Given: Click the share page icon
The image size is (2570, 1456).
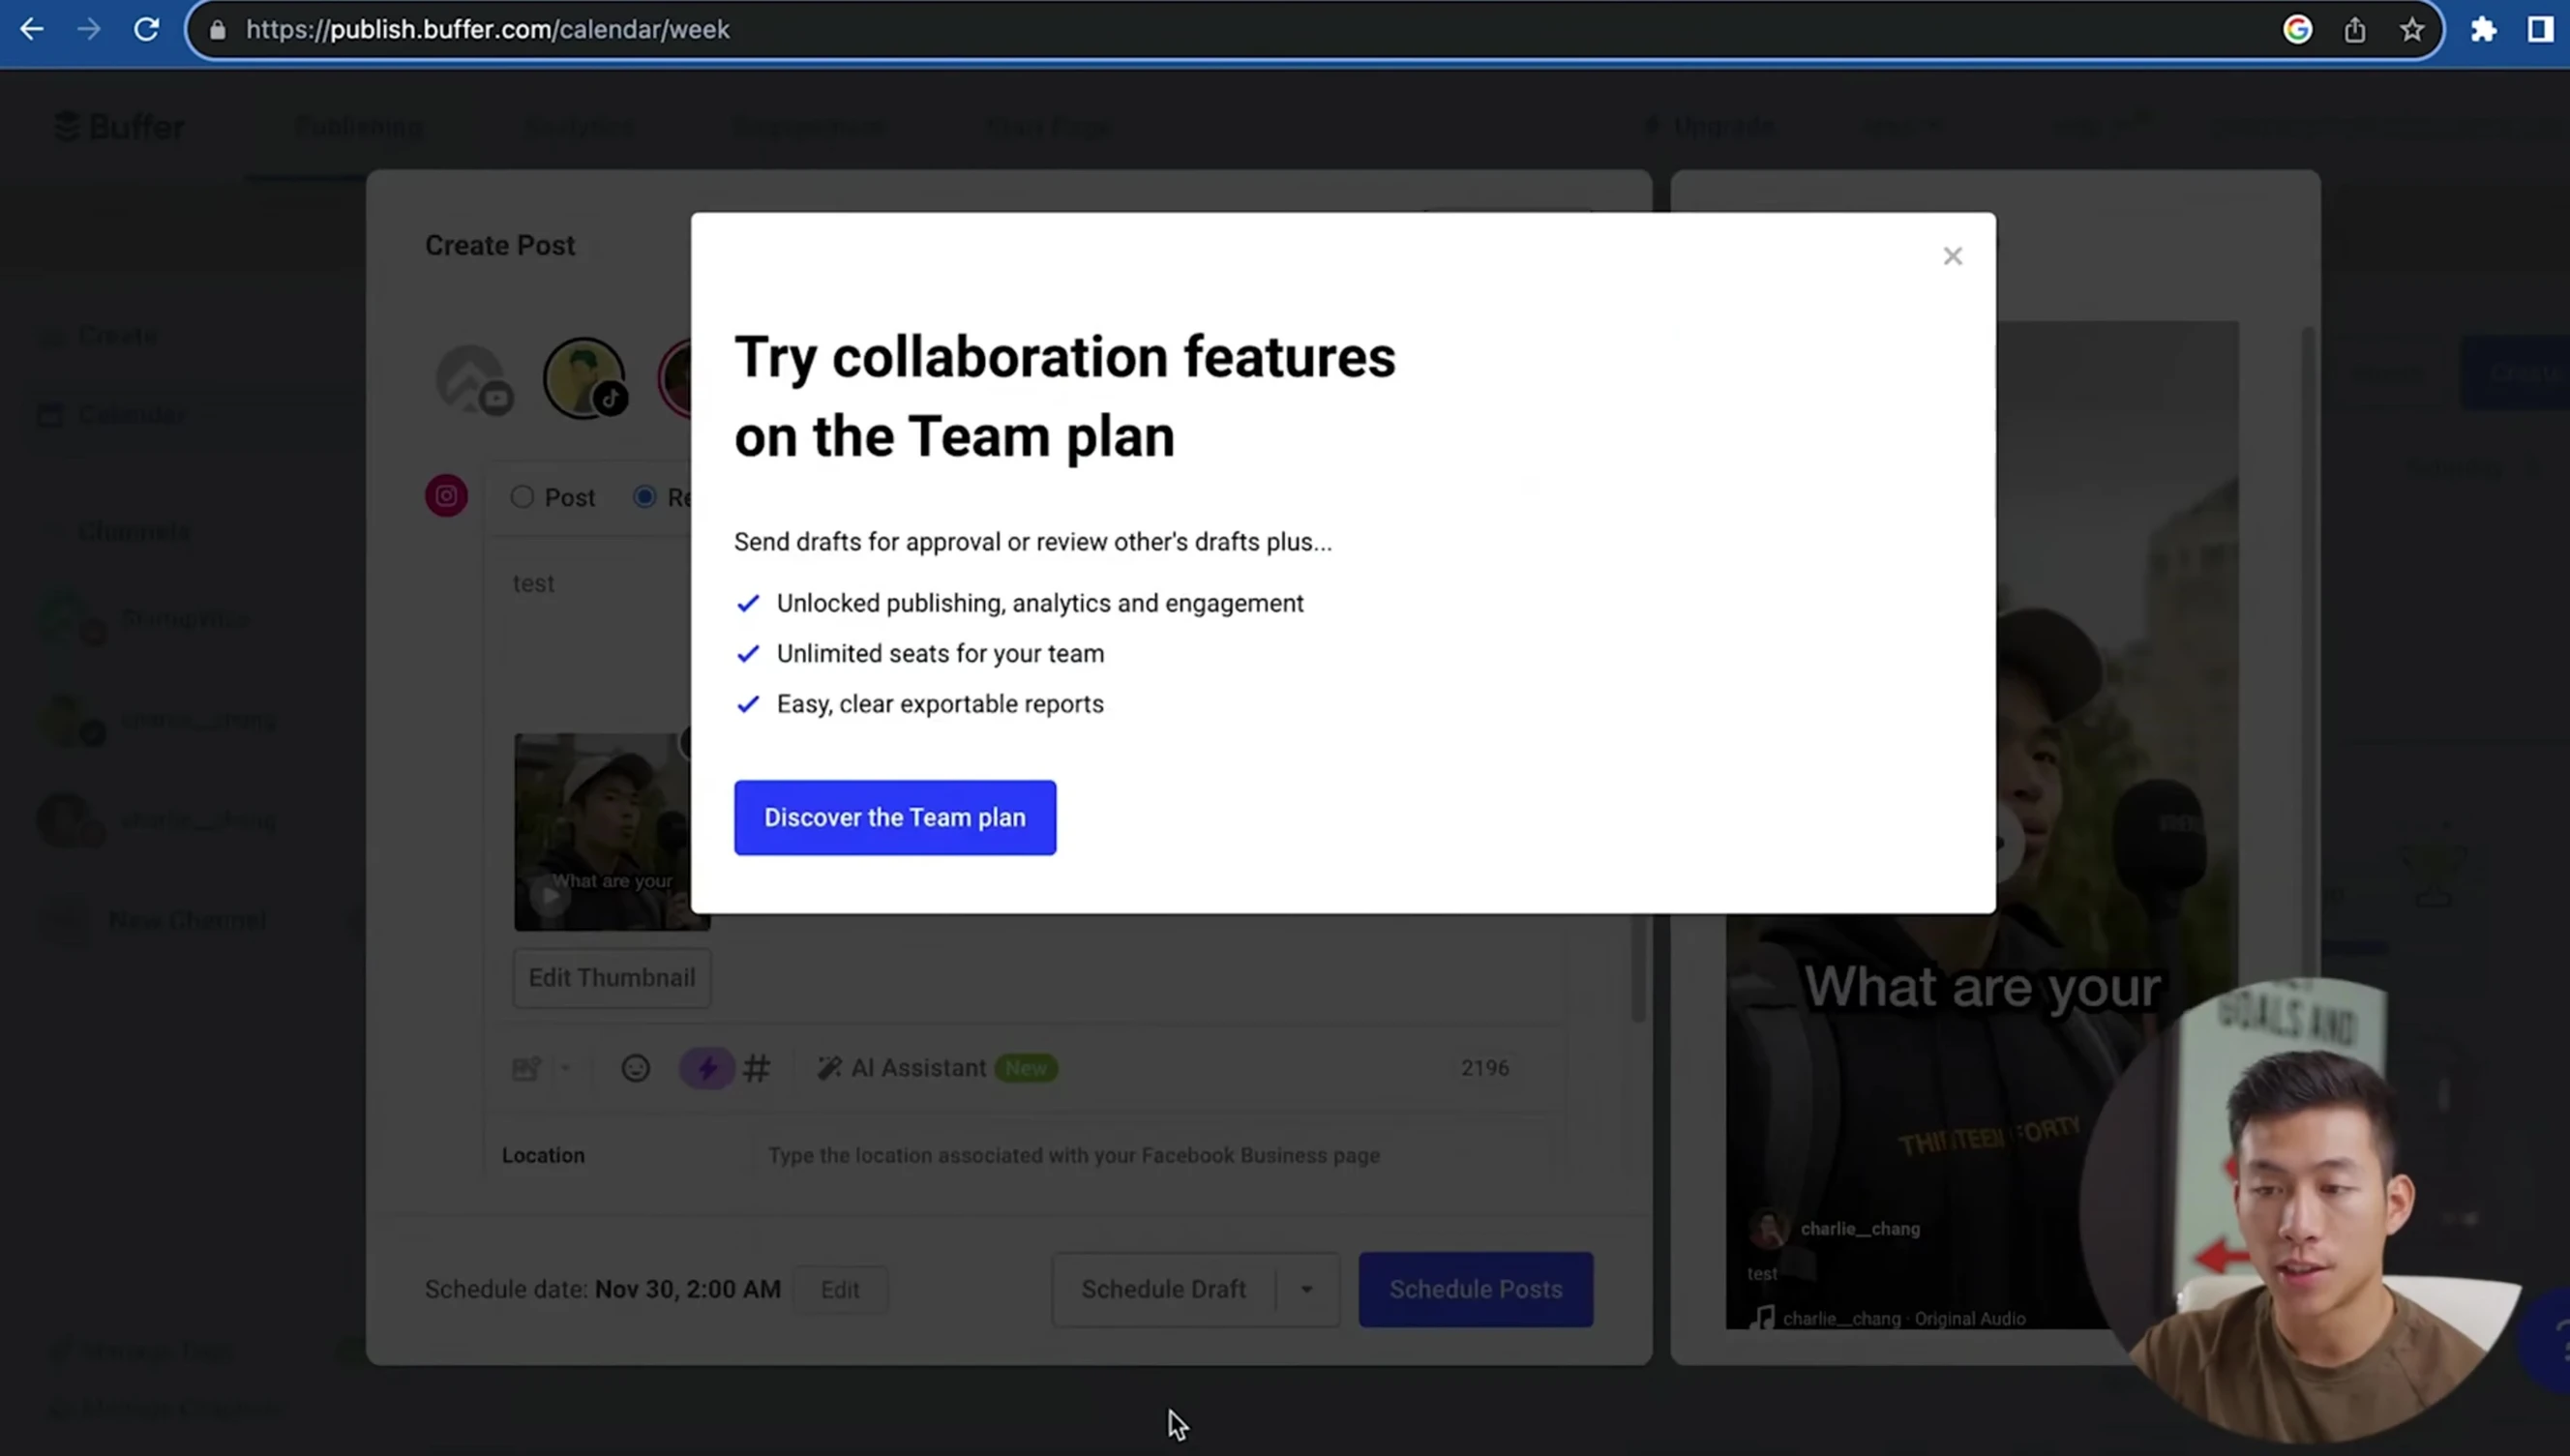Looking at the screenshot, I should (2354, 30).
